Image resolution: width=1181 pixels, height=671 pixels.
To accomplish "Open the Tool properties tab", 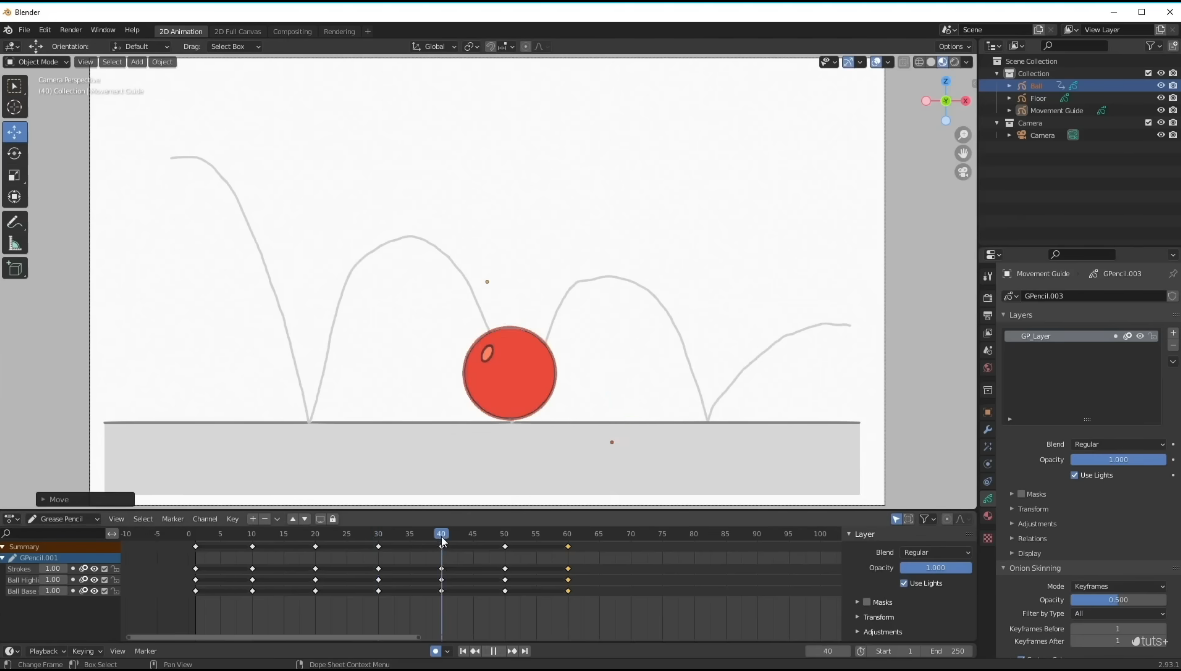I will coord(987,276).
